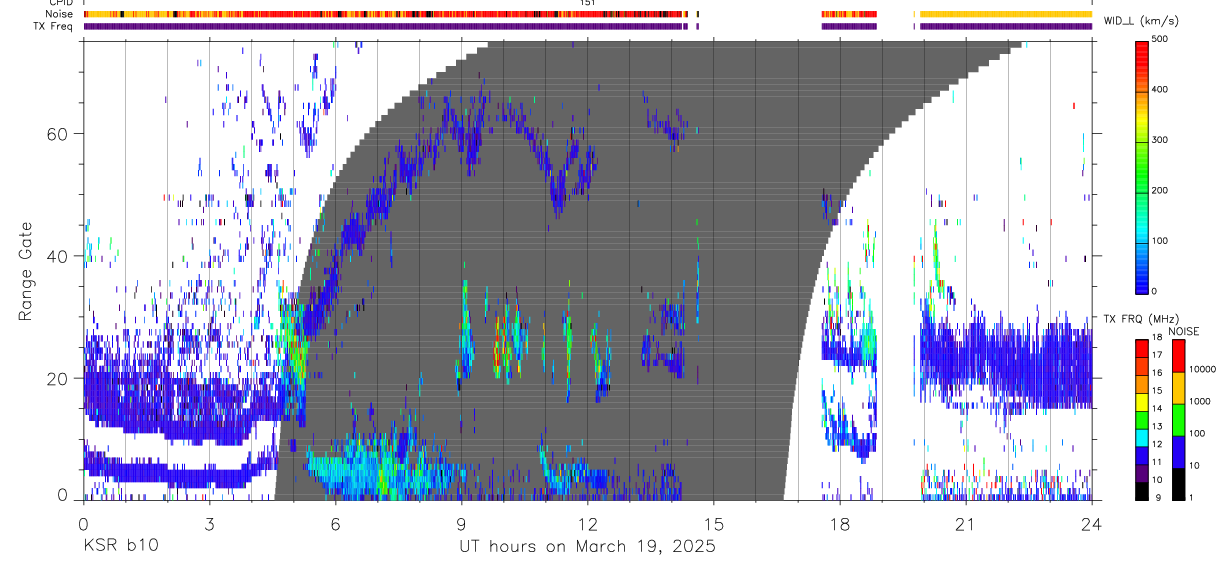Click the x-axis tick label '15' hours
Screen dimensions: 1228x567
pyautogui.click(x=713, y=525)
